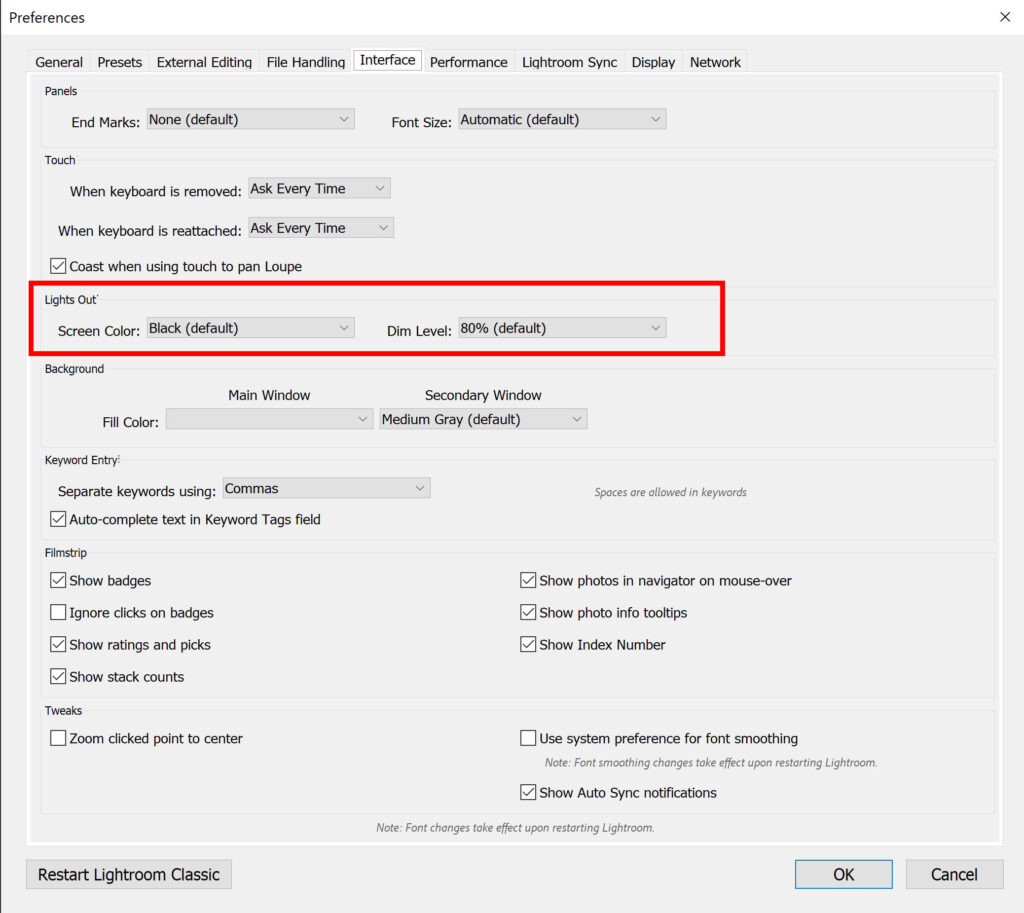Click the 'Secondary Window' column label

[x=483, y=396]
